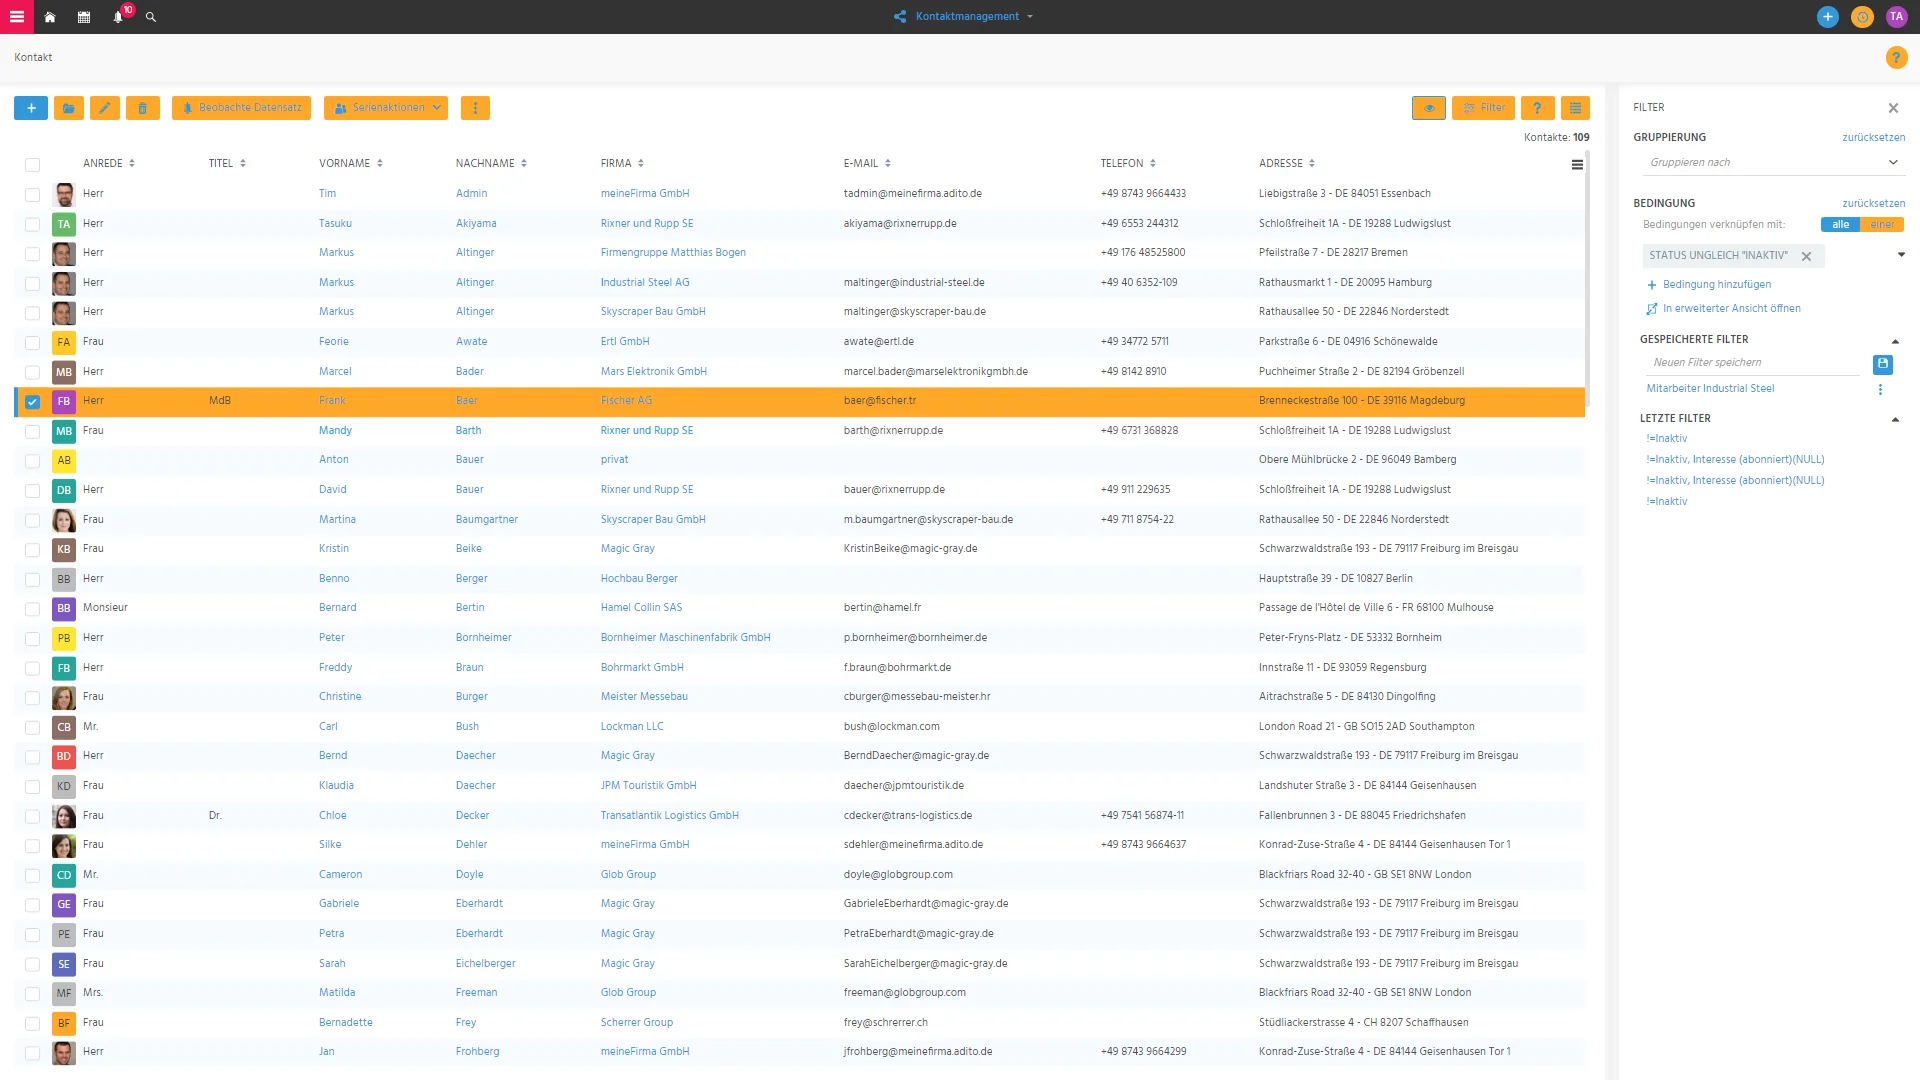Open the global search magnifier

point(151,17)
